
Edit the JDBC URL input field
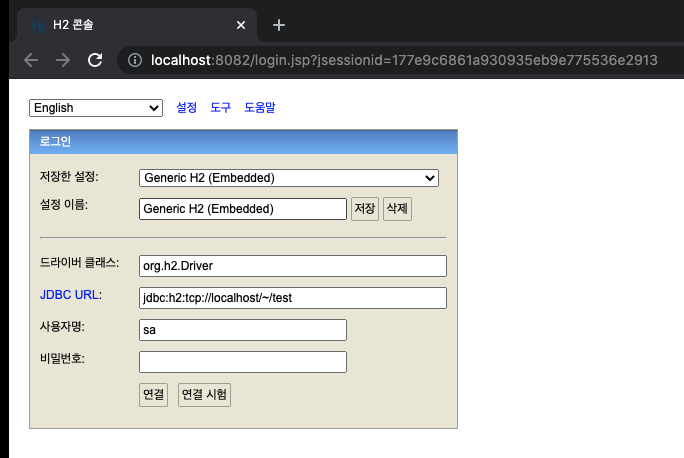pyautogui.click(x=293, y=298)
